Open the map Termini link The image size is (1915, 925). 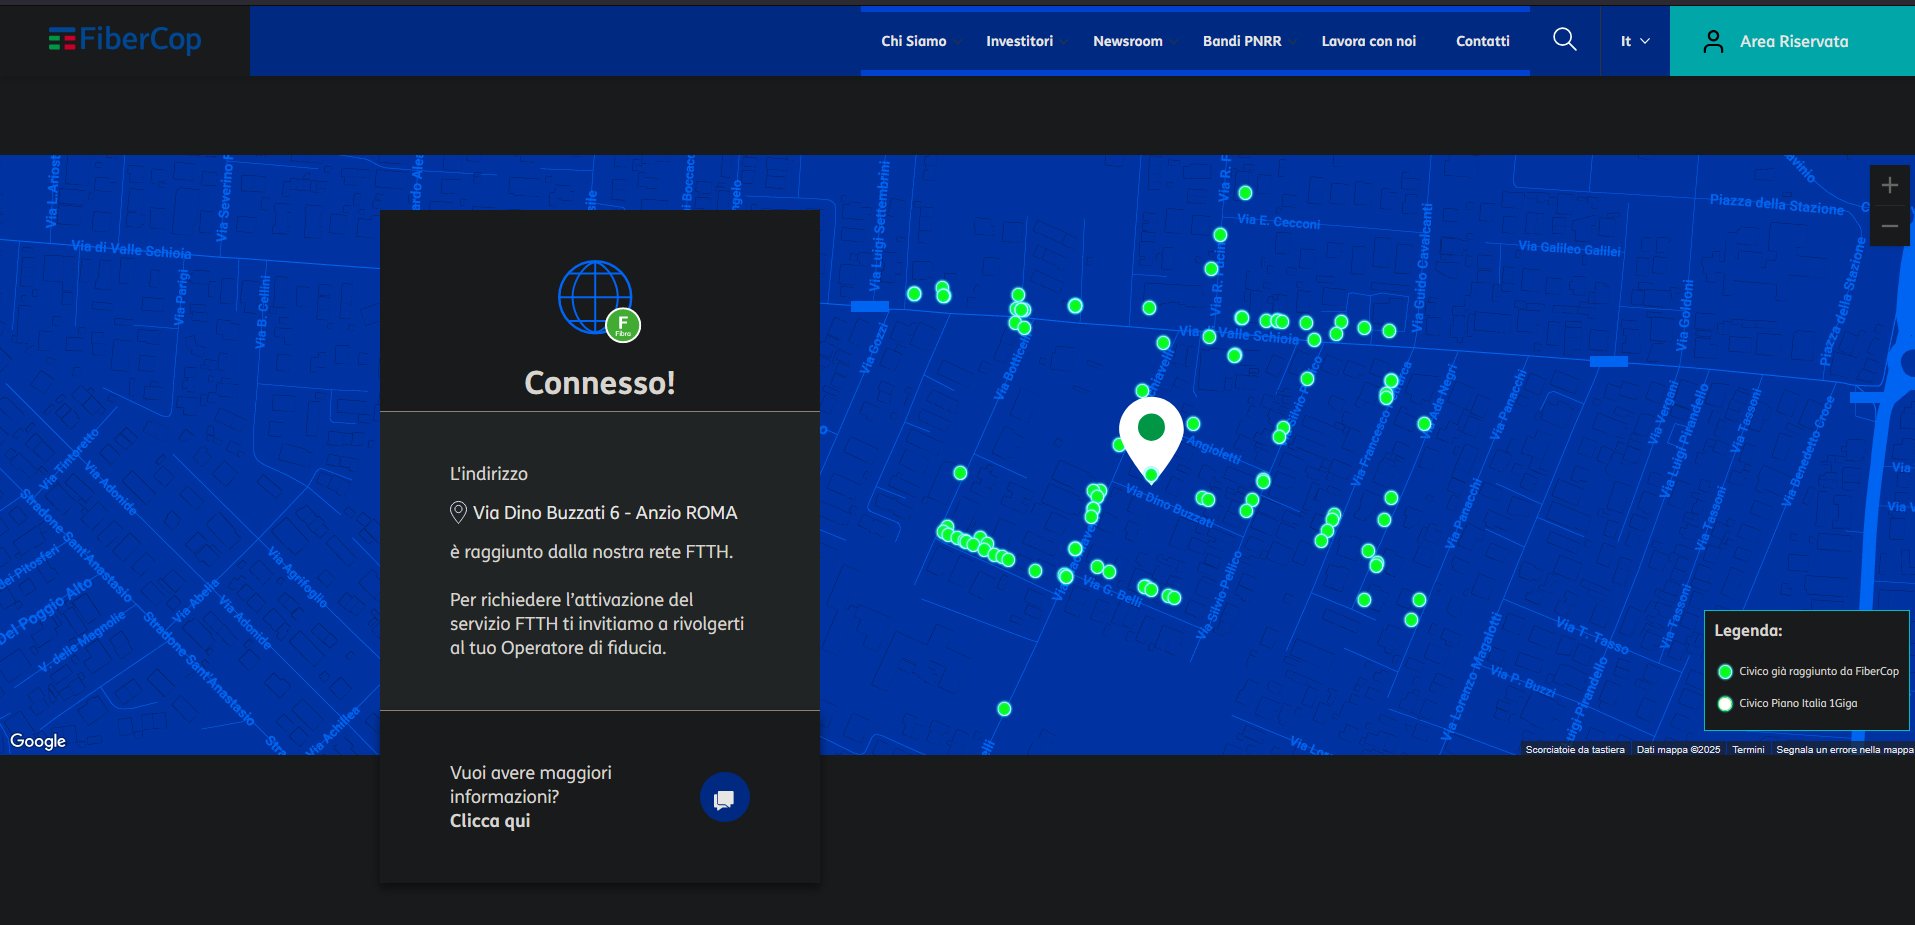coord(1748,749)
